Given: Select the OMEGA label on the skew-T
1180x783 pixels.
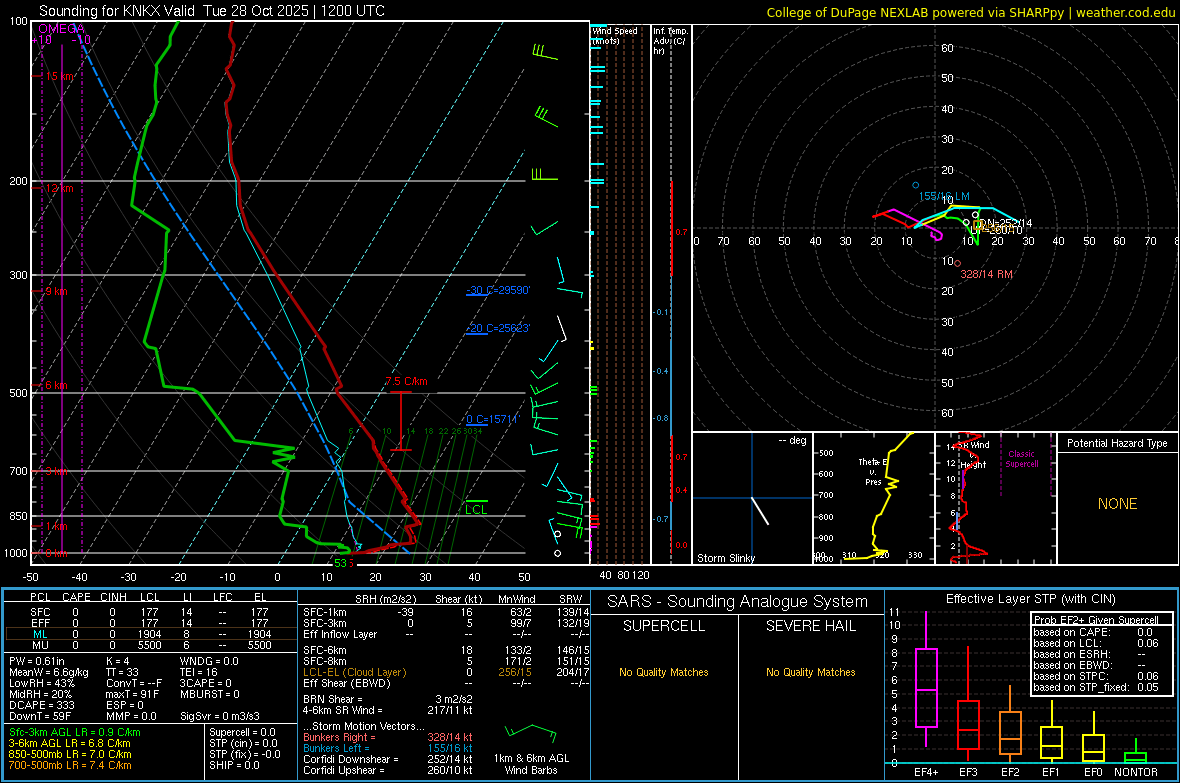Looking at the screenshot, I should pos(61,29).
